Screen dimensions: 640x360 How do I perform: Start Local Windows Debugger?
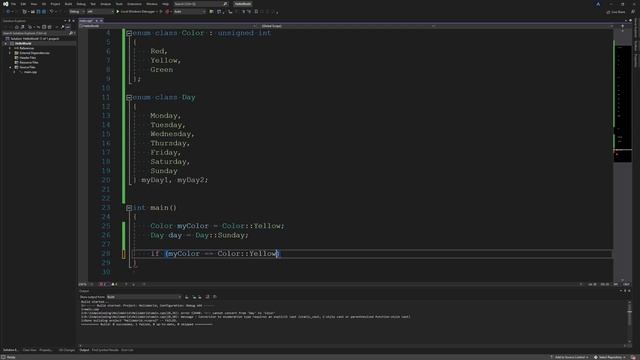point(137,12)
